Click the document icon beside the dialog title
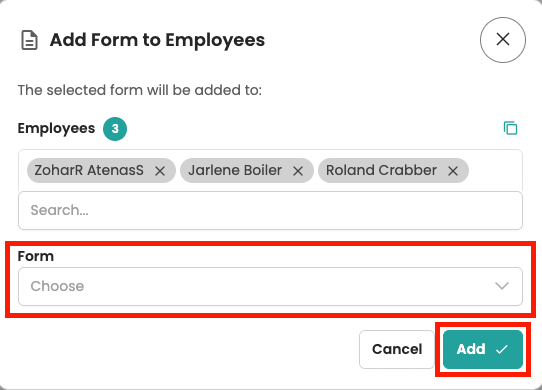 tap(29, 40)
